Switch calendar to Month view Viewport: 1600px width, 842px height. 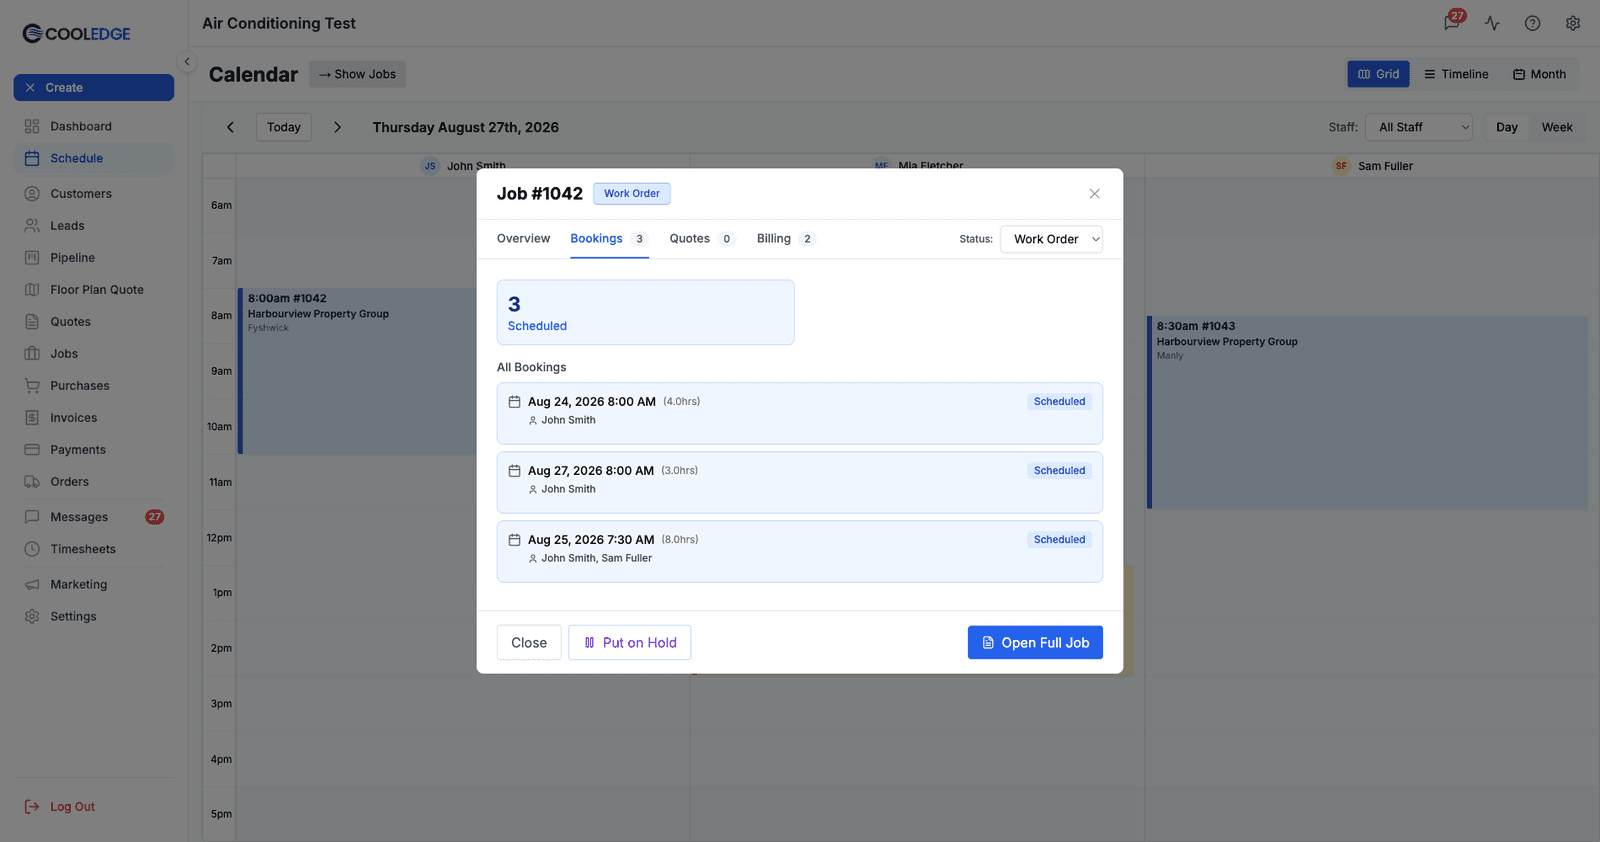(x=1539, y=74)
